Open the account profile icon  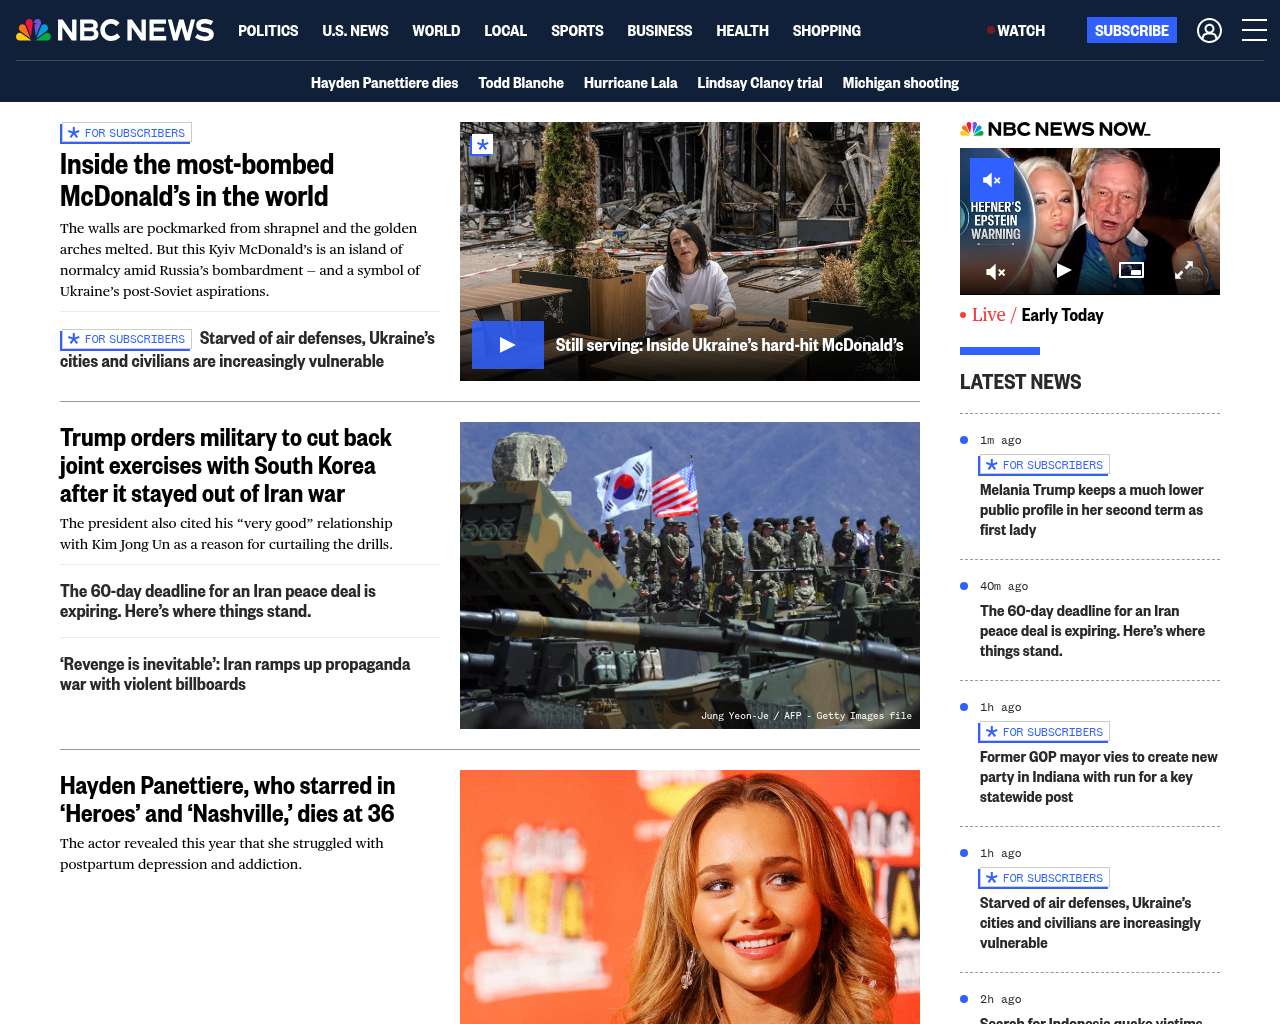(1209, 31)
